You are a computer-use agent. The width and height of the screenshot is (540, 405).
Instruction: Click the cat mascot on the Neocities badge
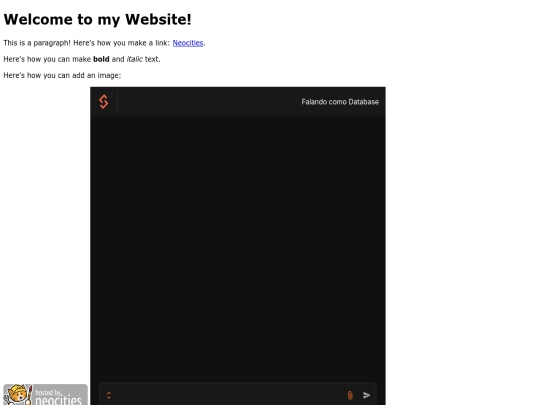18,395
